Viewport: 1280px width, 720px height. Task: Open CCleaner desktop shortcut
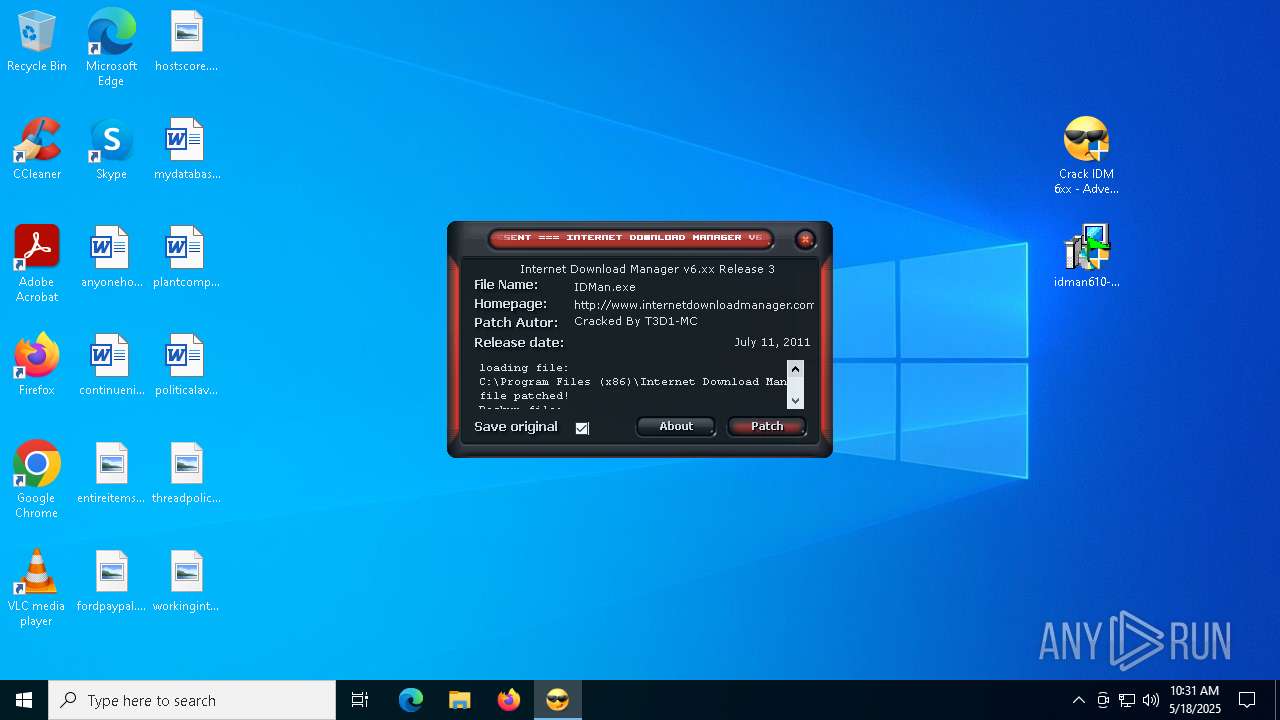tap(37, 150)
